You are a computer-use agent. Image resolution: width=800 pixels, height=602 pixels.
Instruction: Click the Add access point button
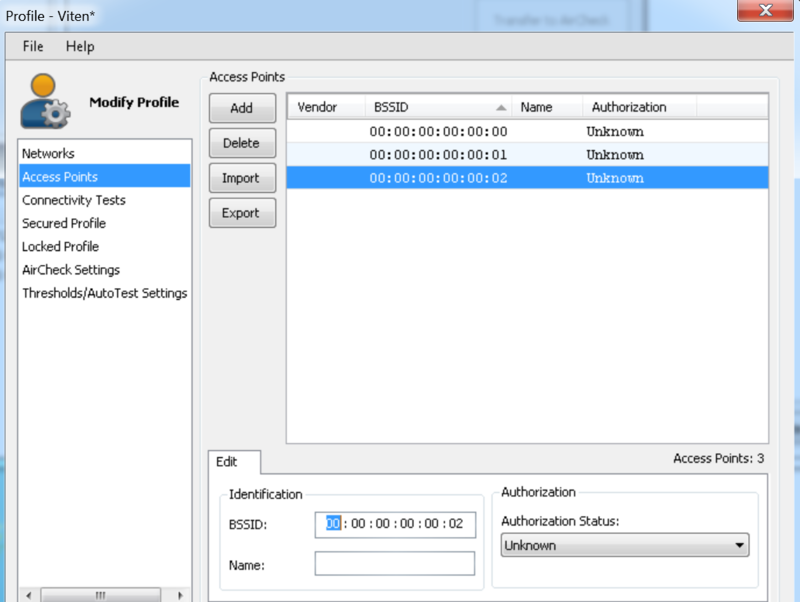point(241,108)
